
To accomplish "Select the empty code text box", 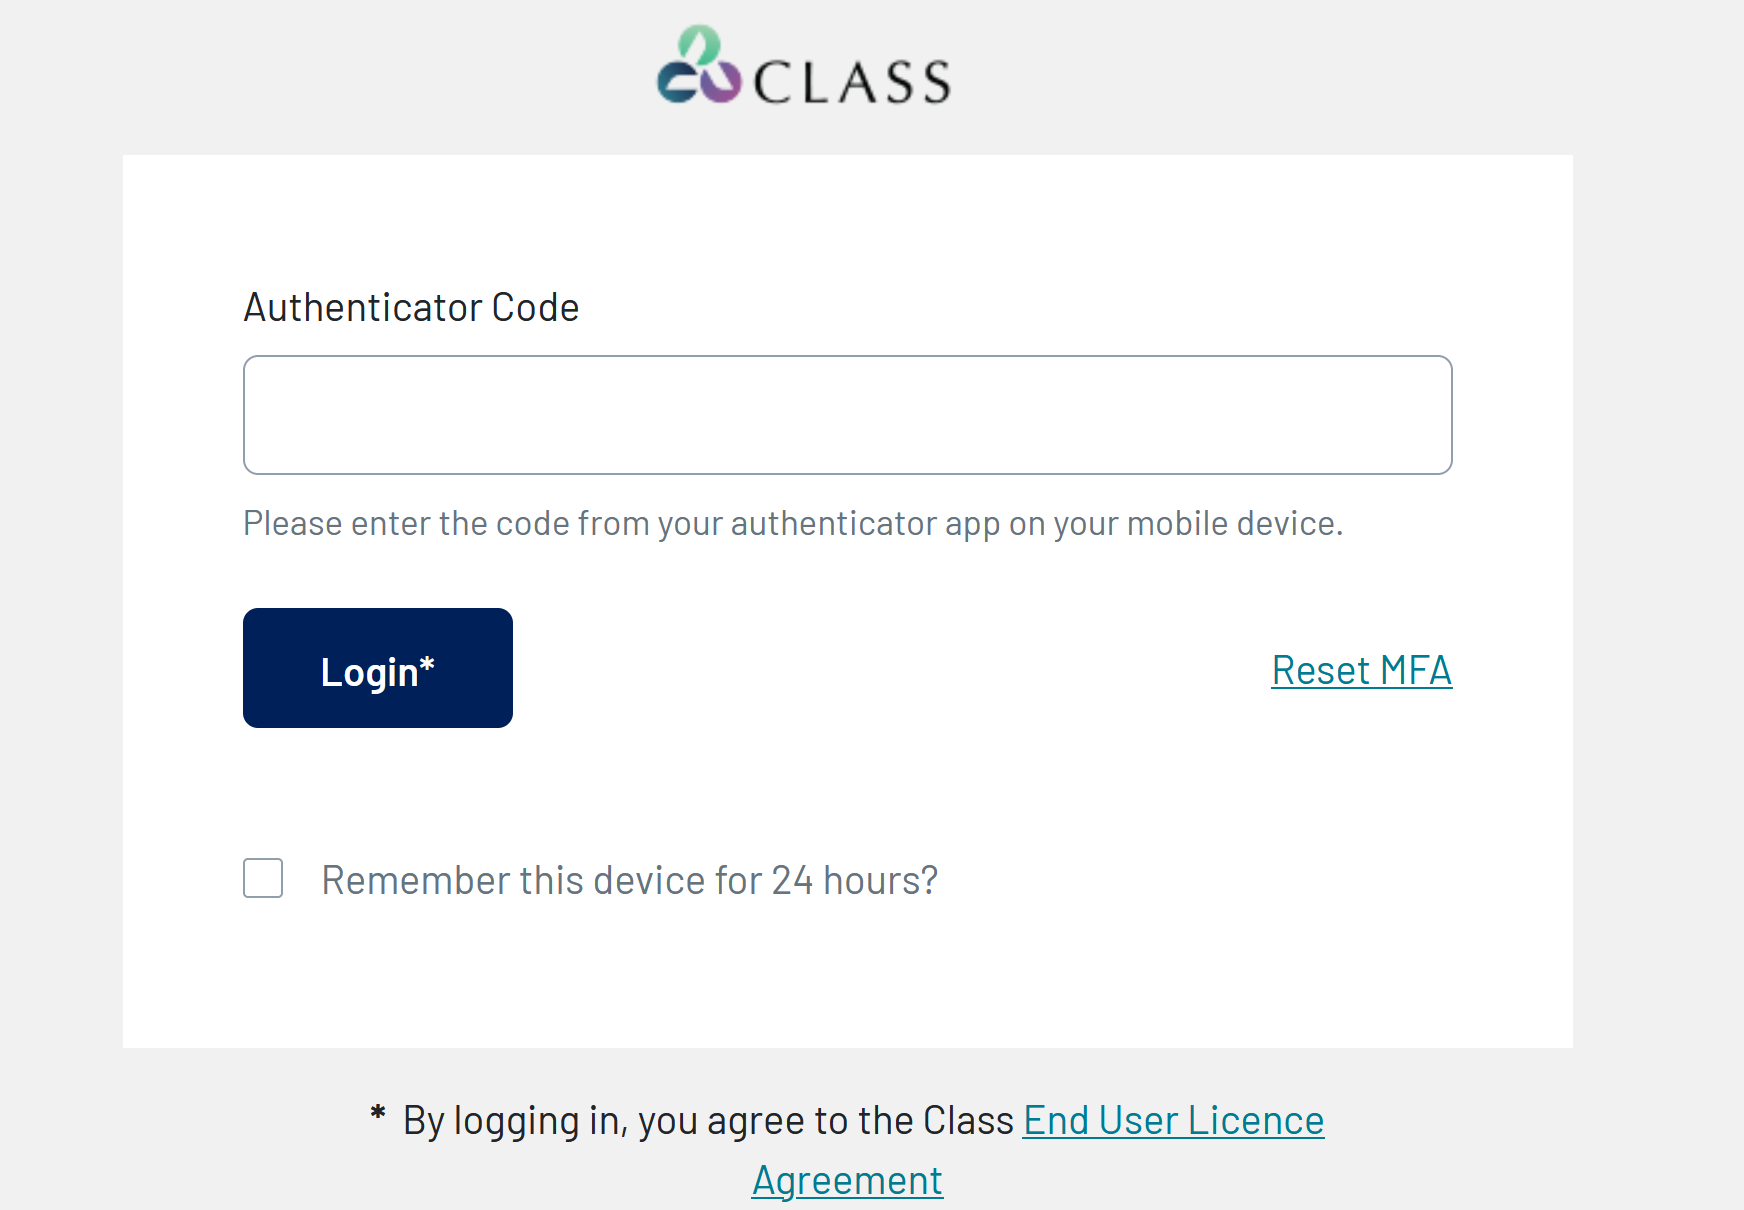I will point(848,415).
